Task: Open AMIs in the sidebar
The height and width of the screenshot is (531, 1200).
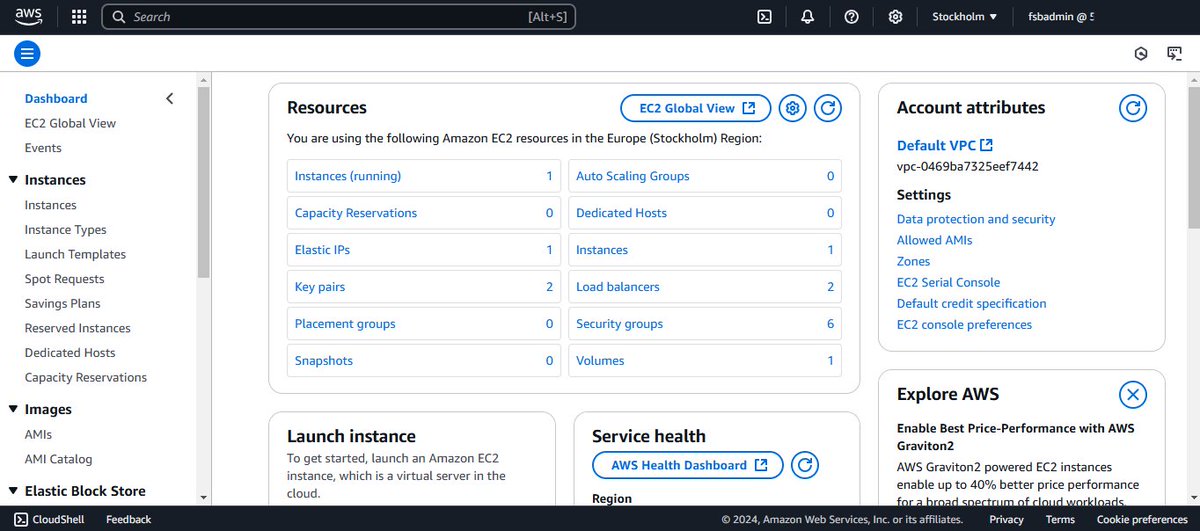Action: click(x=38, y=435)
